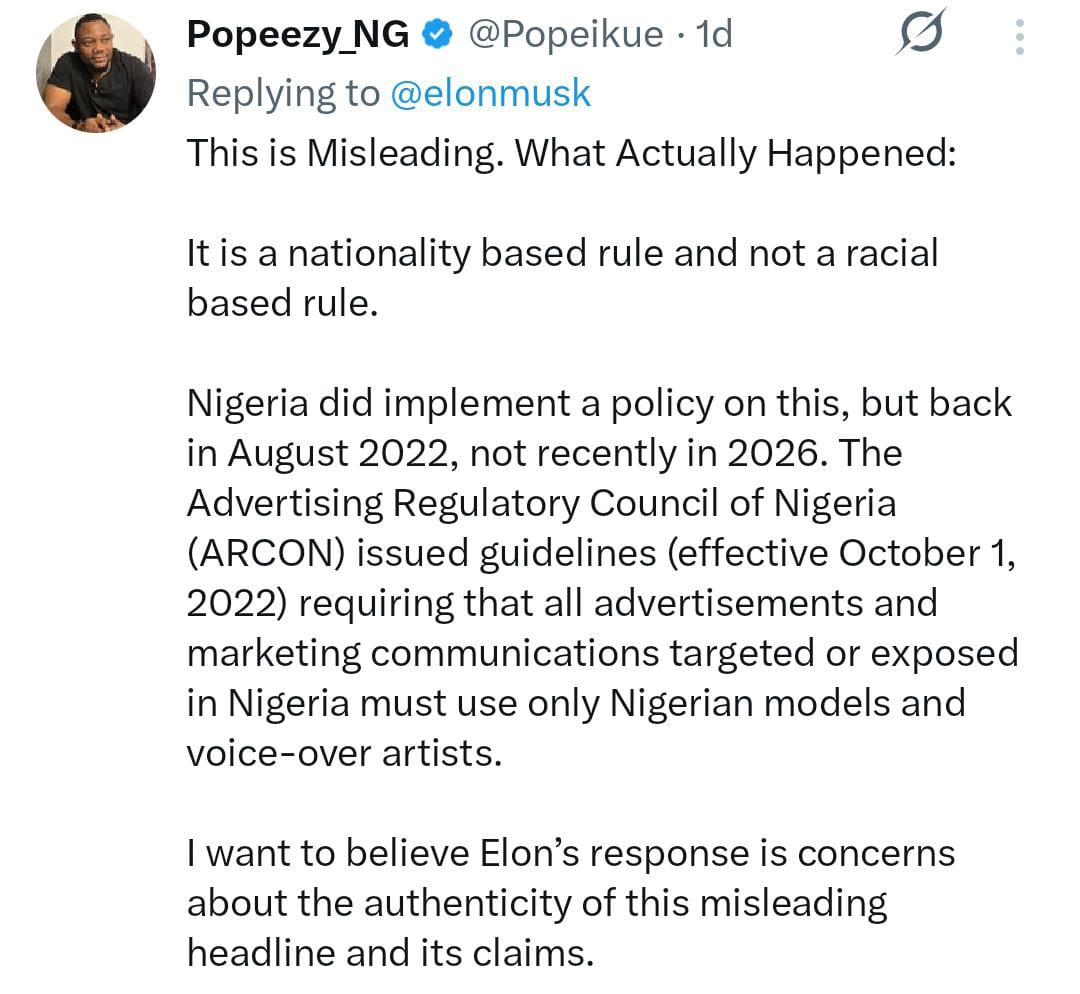
Task: Open the @elonmusk mention link
Action: pyautogui.click(x=490, y=94)
